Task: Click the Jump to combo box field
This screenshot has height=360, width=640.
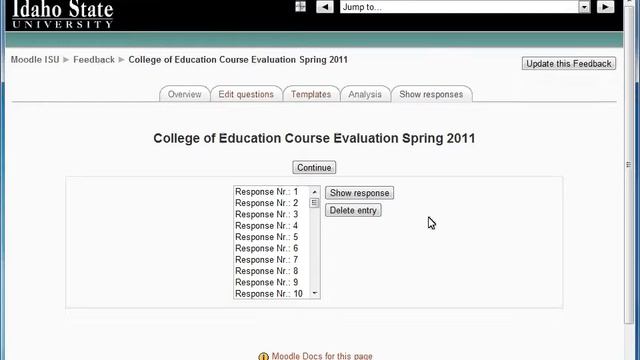Action: (x=465, y=7)
